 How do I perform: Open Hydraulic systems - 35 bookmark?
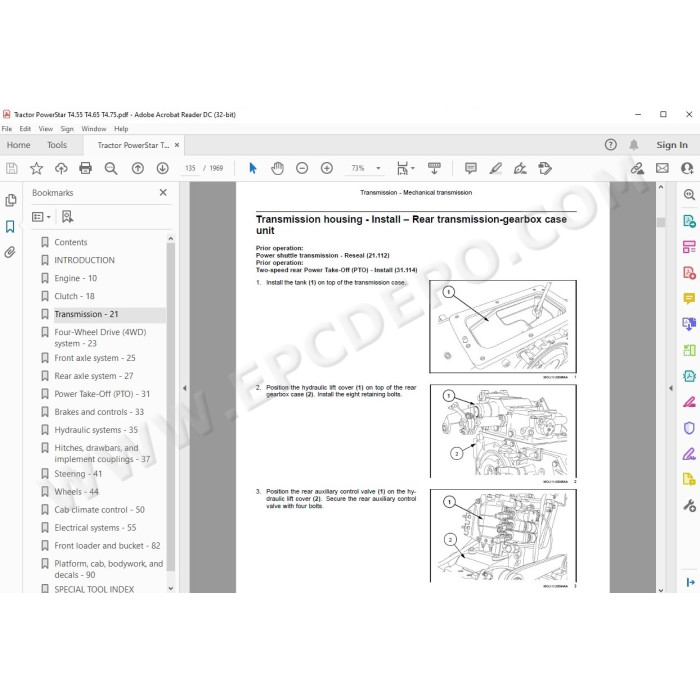pos(96,430)
